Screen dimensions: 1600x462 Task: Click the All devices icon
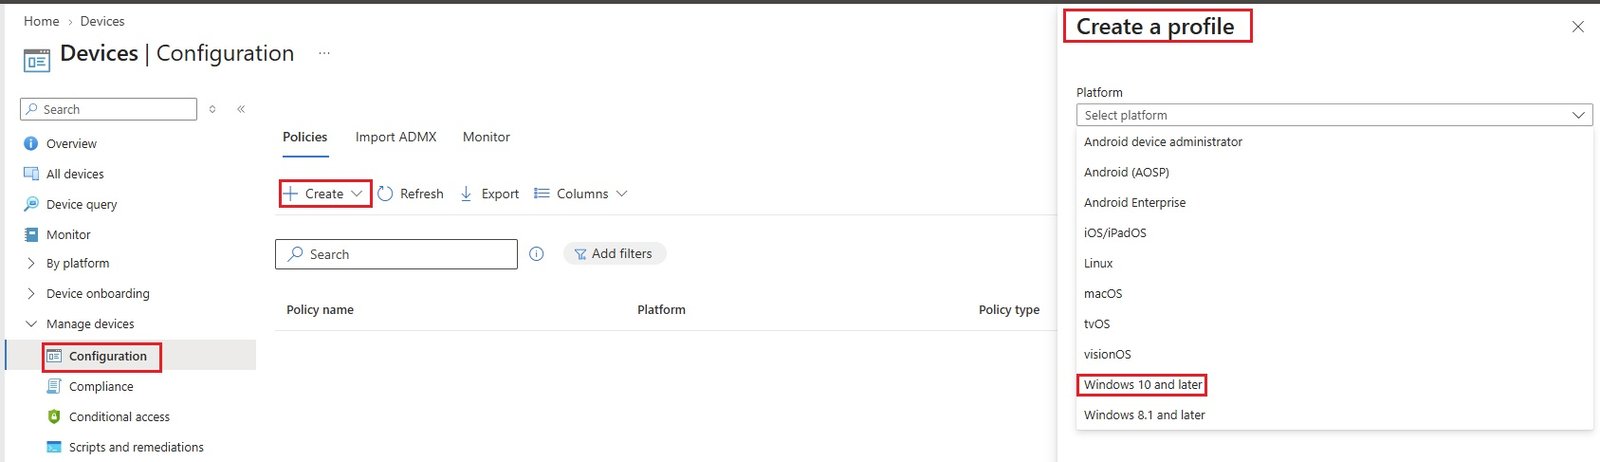click(x=31, y=174)
